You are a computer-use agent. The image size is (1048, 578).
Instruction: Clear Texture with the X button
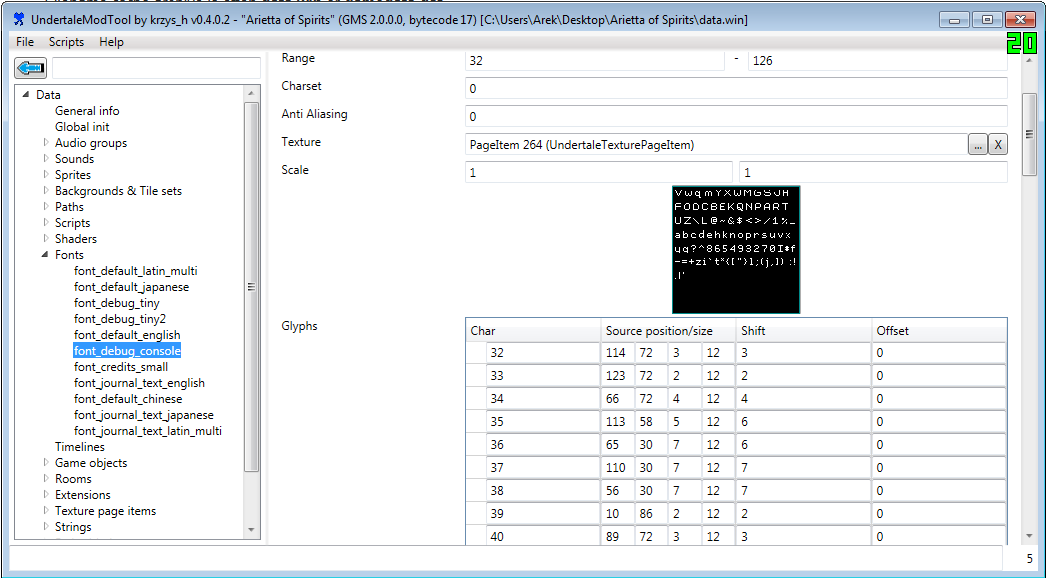tap(997, 145)
